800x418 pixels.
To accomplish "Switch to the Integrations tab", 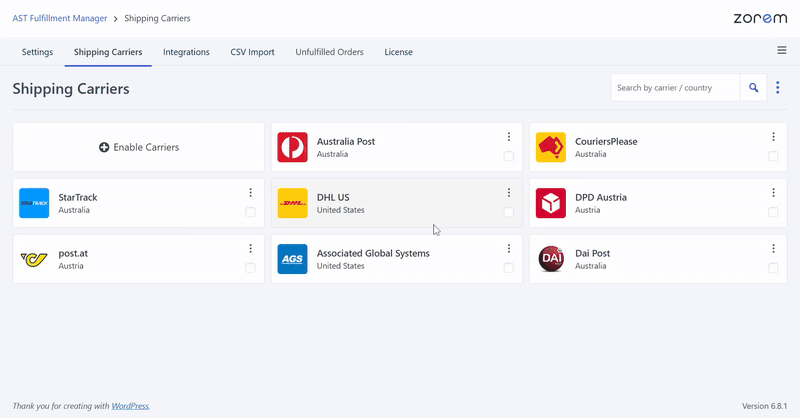I will 186,52.
